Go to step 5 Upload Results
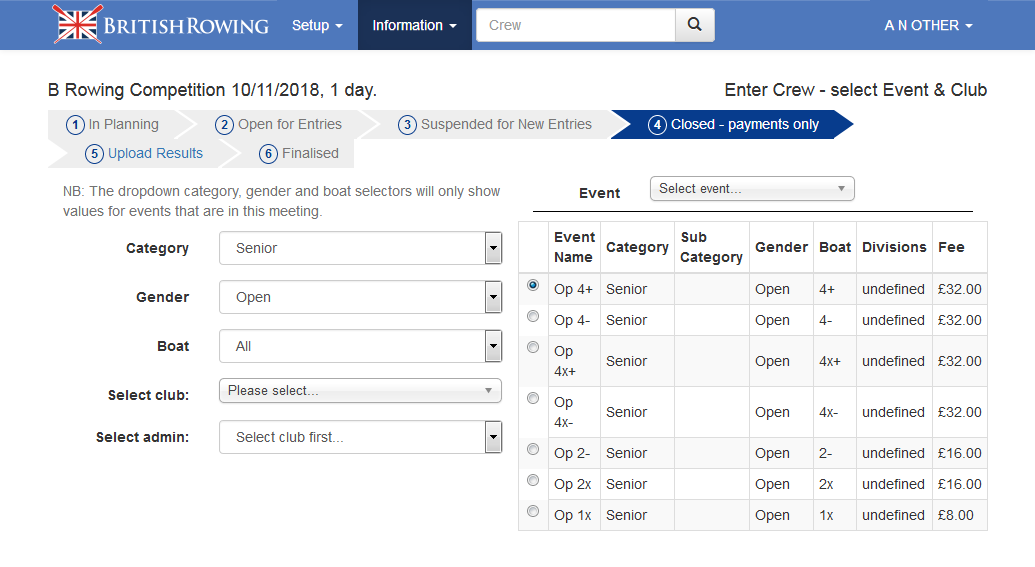The image size is (1035, 567). [145, 154]
